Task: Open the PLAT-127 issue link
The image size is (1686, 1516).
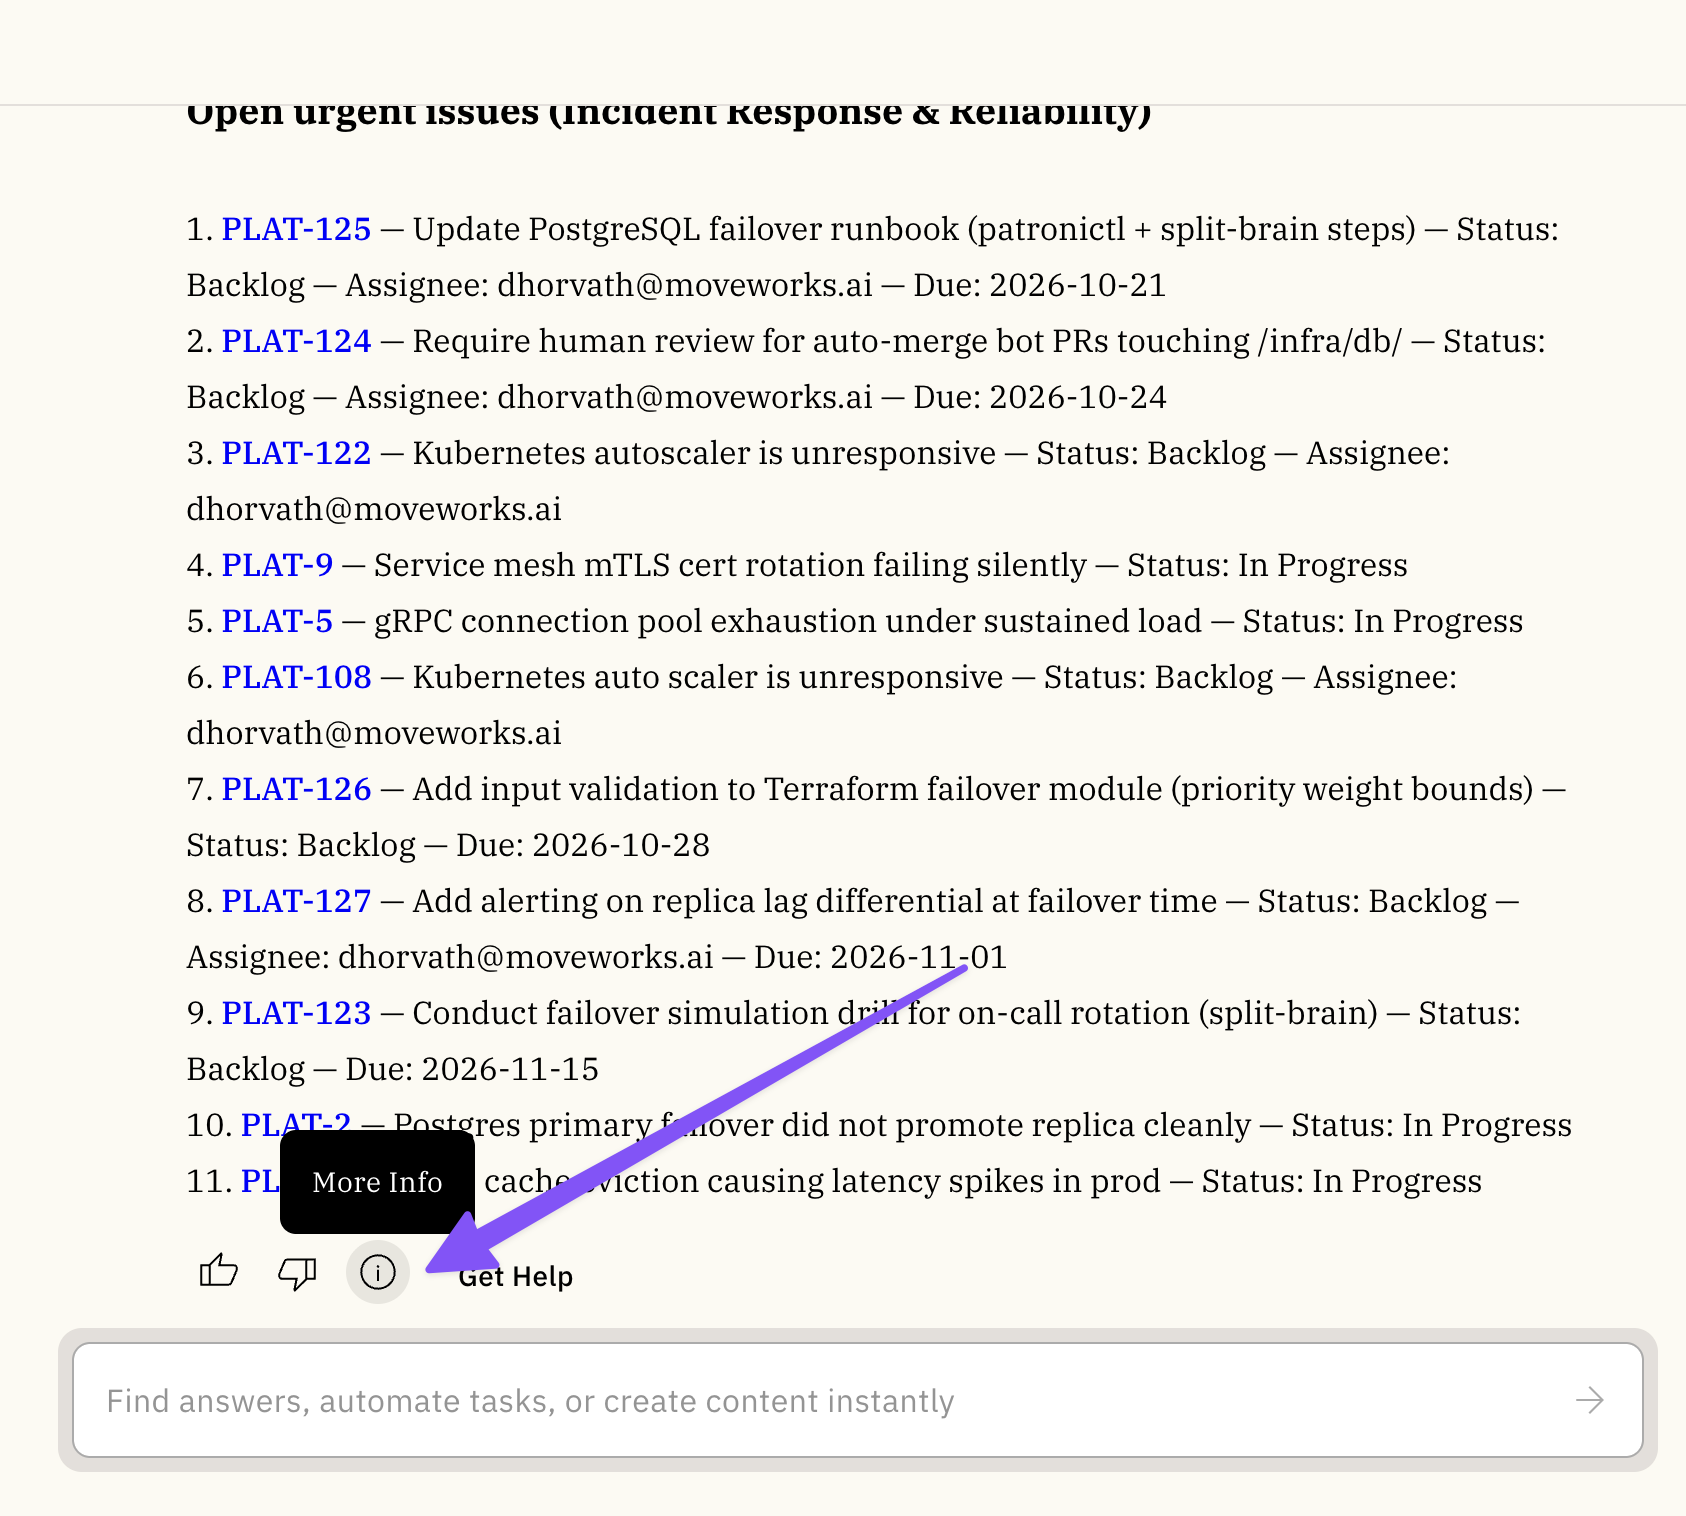Action: [x=296, y=901]
